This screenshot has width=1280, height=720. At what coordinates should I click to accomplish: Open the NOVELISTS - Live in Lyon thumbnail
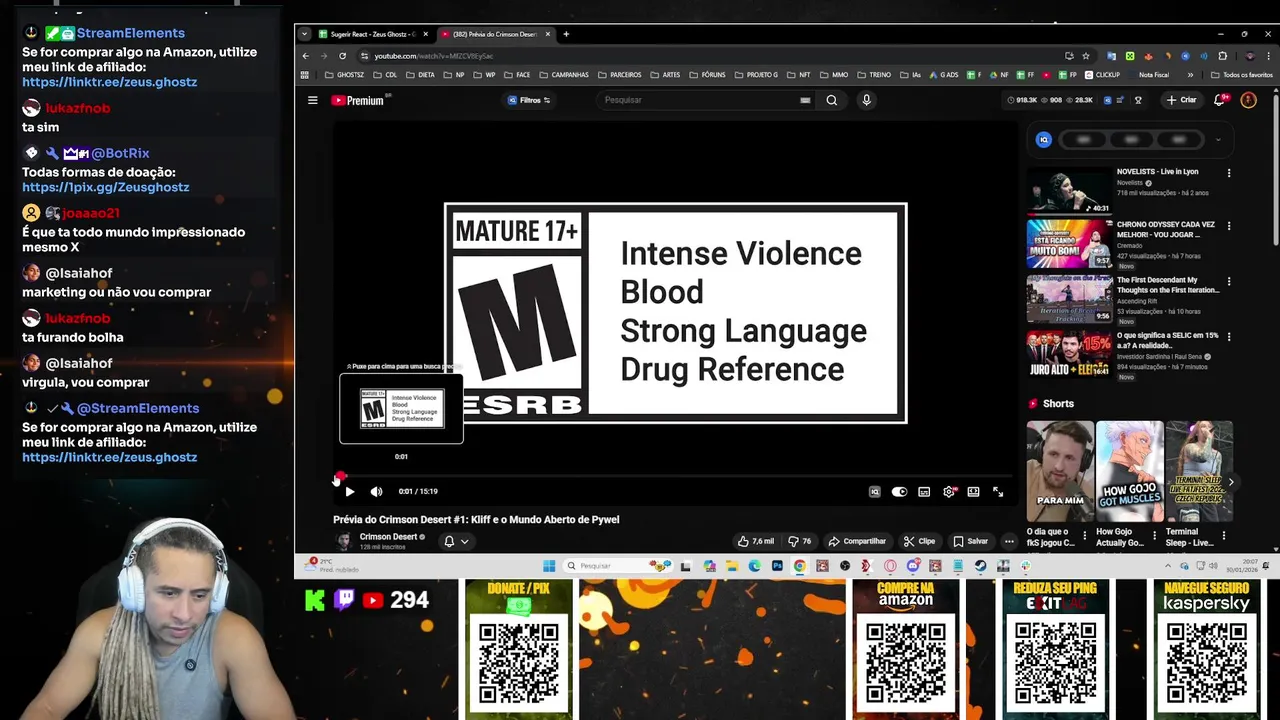(x=1069, y=190)
